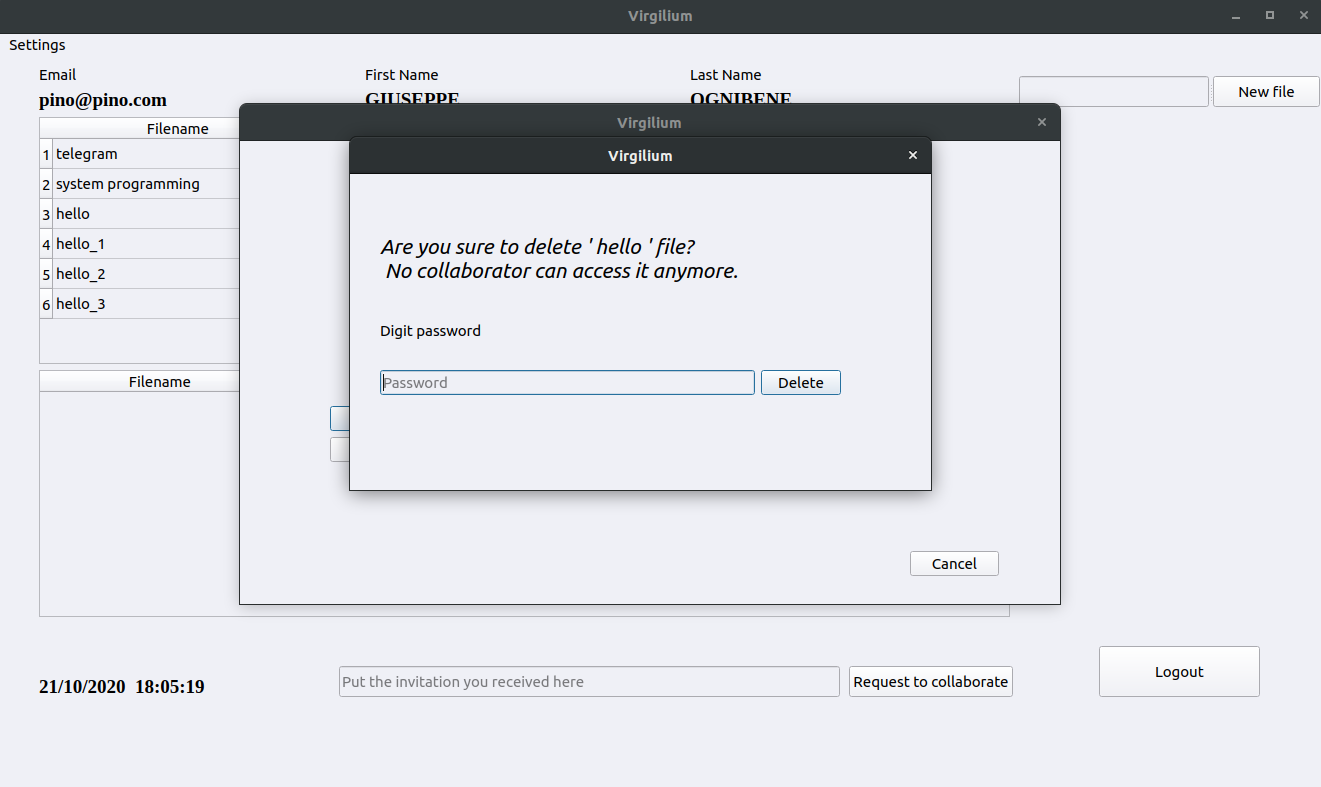Select the hello_1 file row
This screenshot has height=787, width=1321.
coord(146,244)
